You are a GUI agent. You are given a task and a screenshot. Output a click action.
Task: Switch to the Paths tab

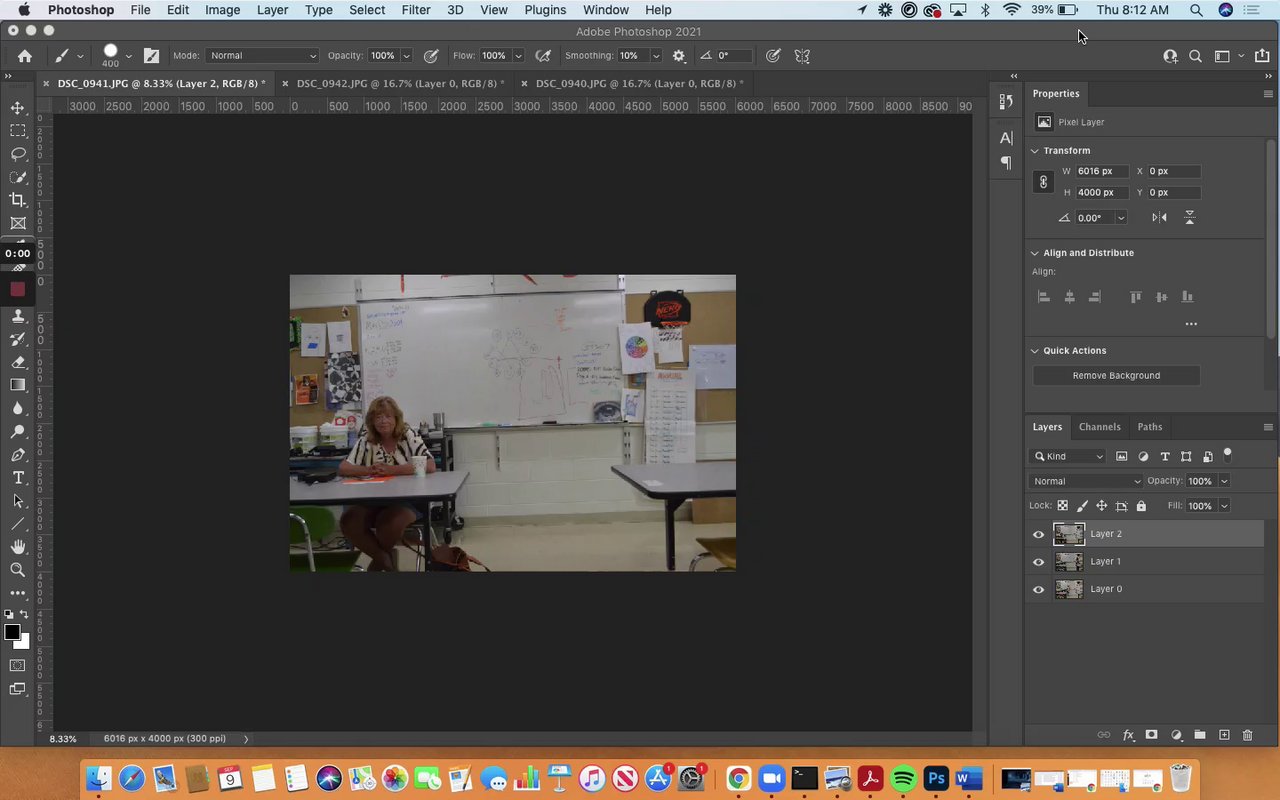[1150, 427]
